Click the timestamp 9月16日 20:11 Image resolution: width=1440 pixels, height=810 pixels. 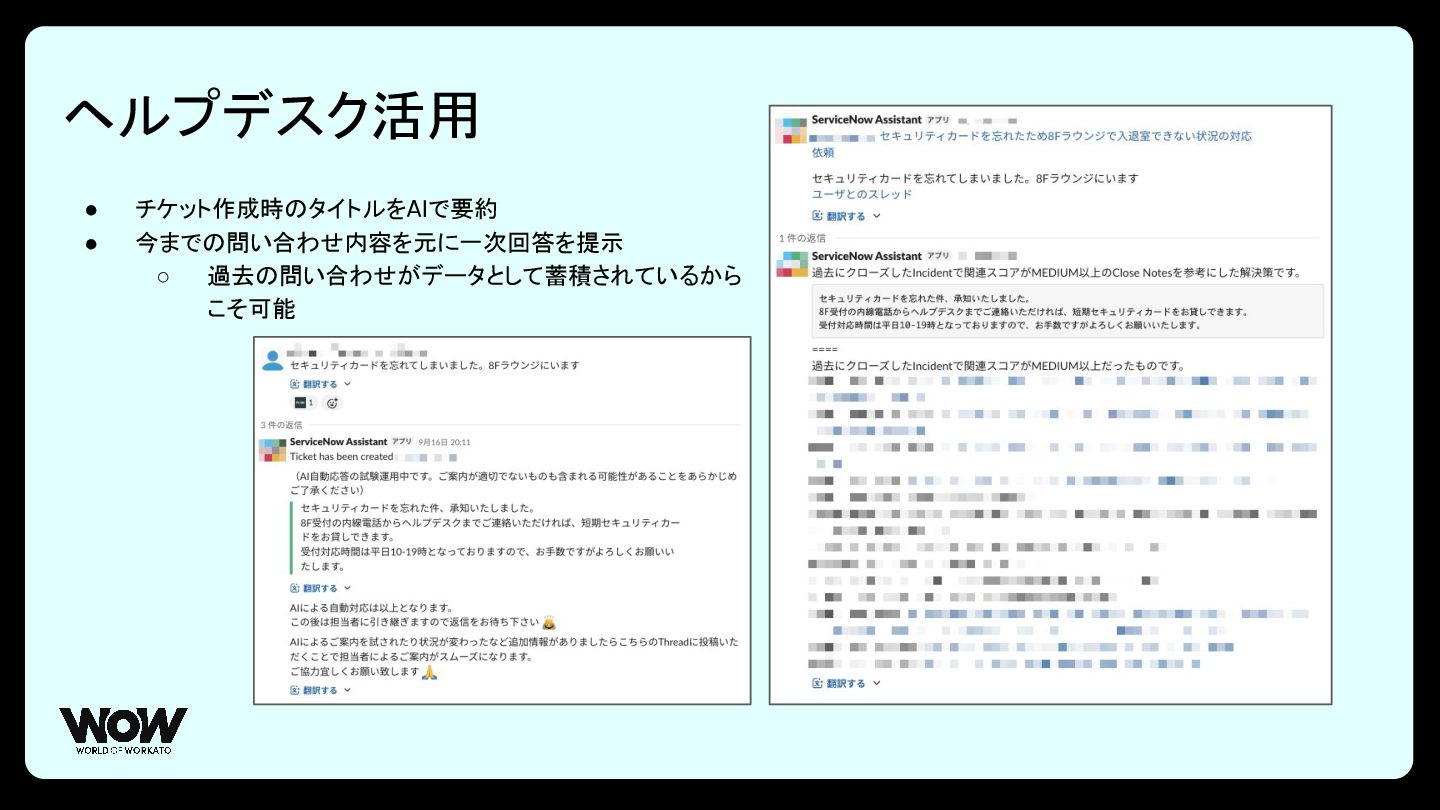coord(445,442)
